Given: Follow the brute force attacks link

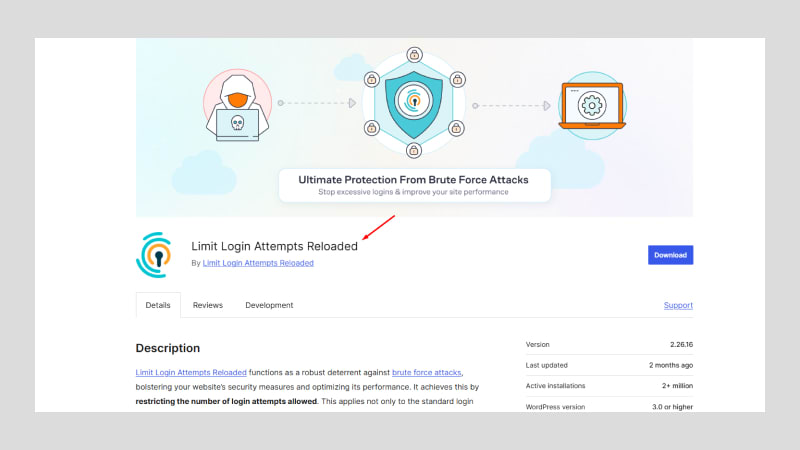Looking at the screenshot, I should [x=426, y=372].
